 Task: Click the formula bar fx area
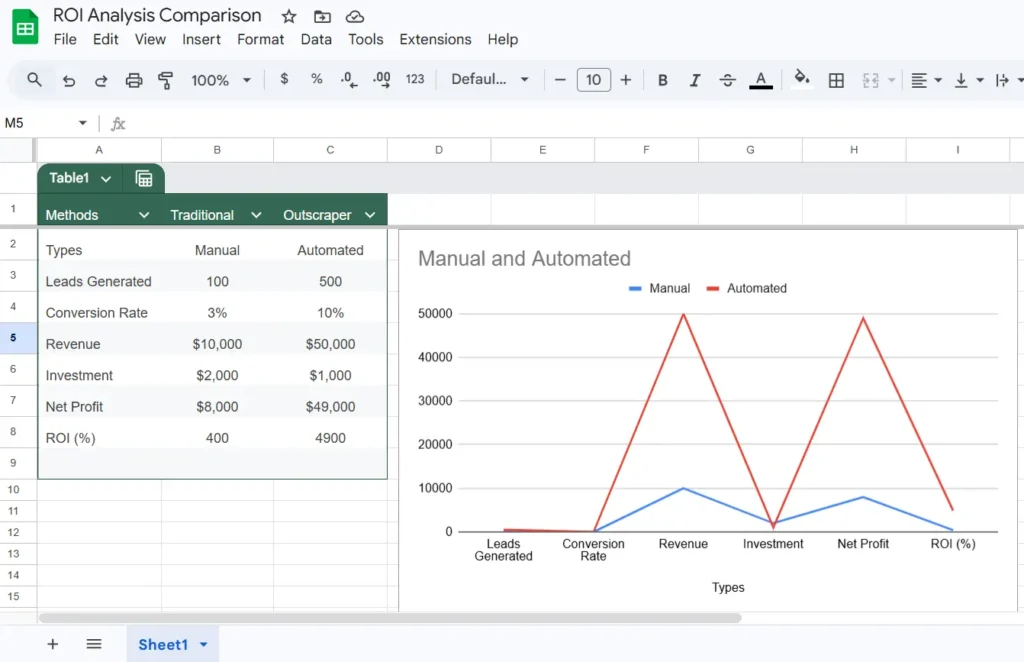pyautogui.click(x=568, y=123)
